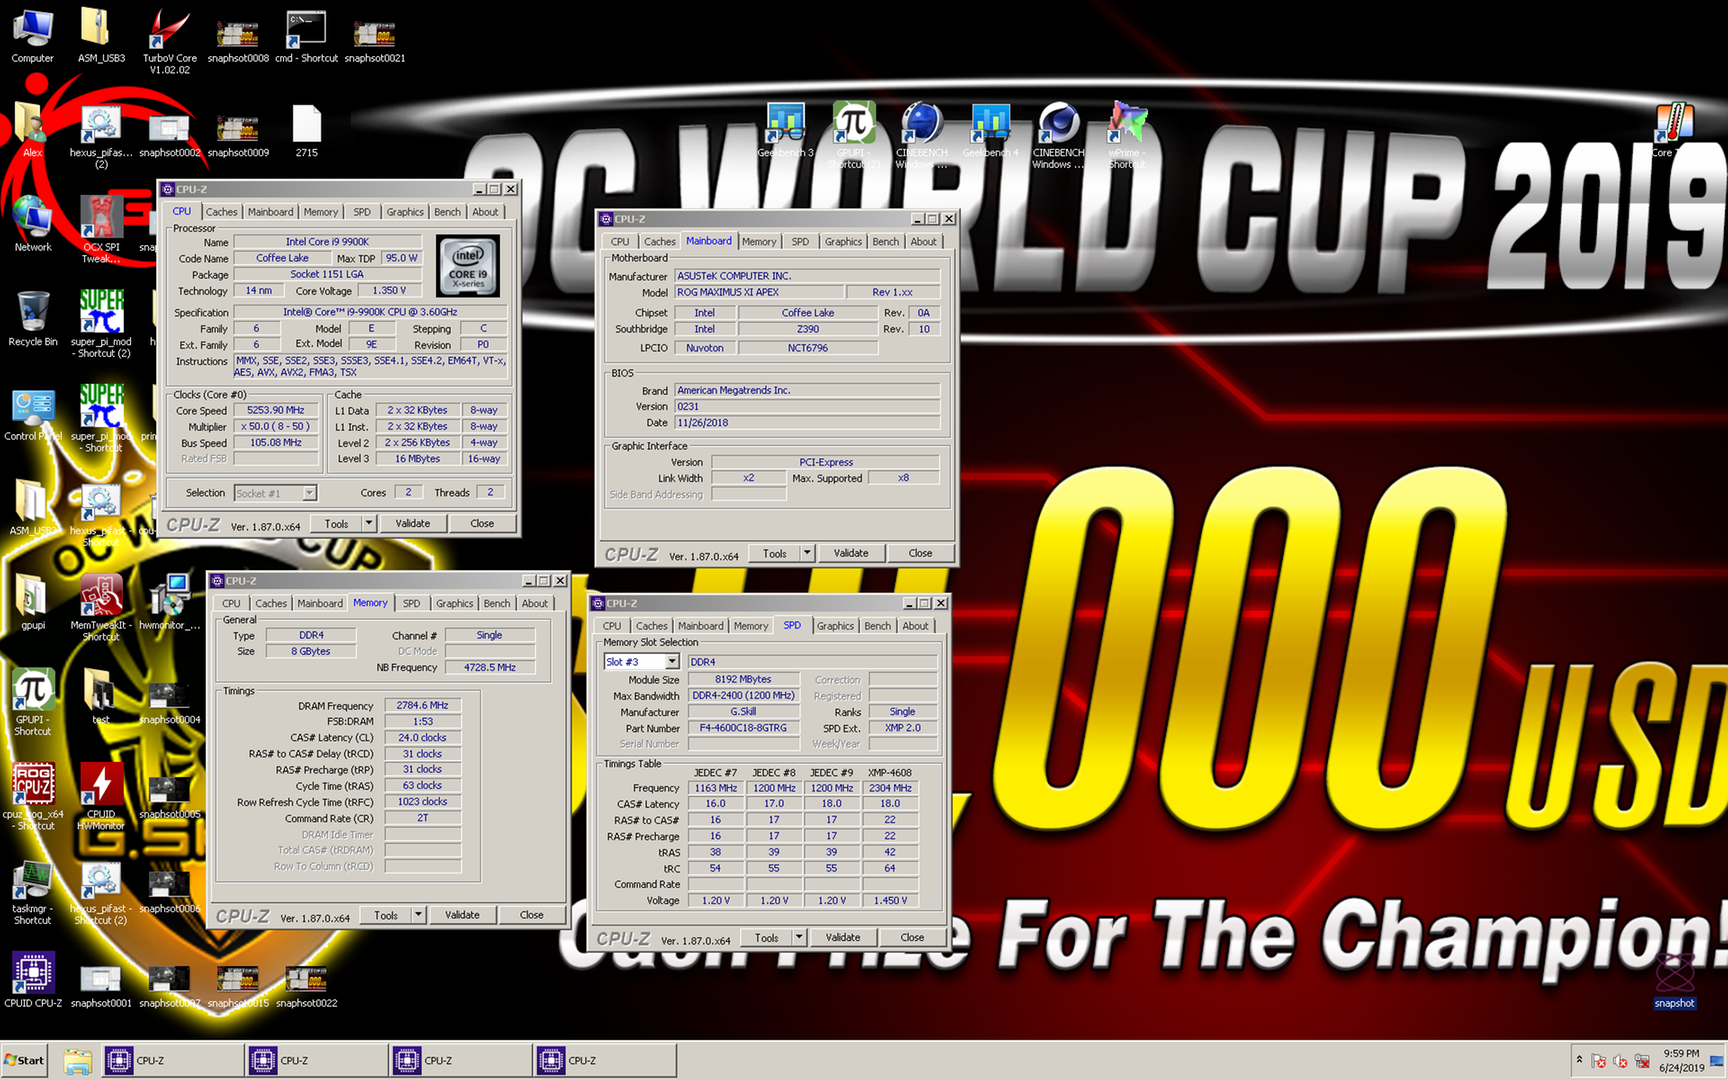Screen dimensions: 1728x1080
Task: Open Tools dropdown arrow in SPD window
Action: click(x=798, y=937)
